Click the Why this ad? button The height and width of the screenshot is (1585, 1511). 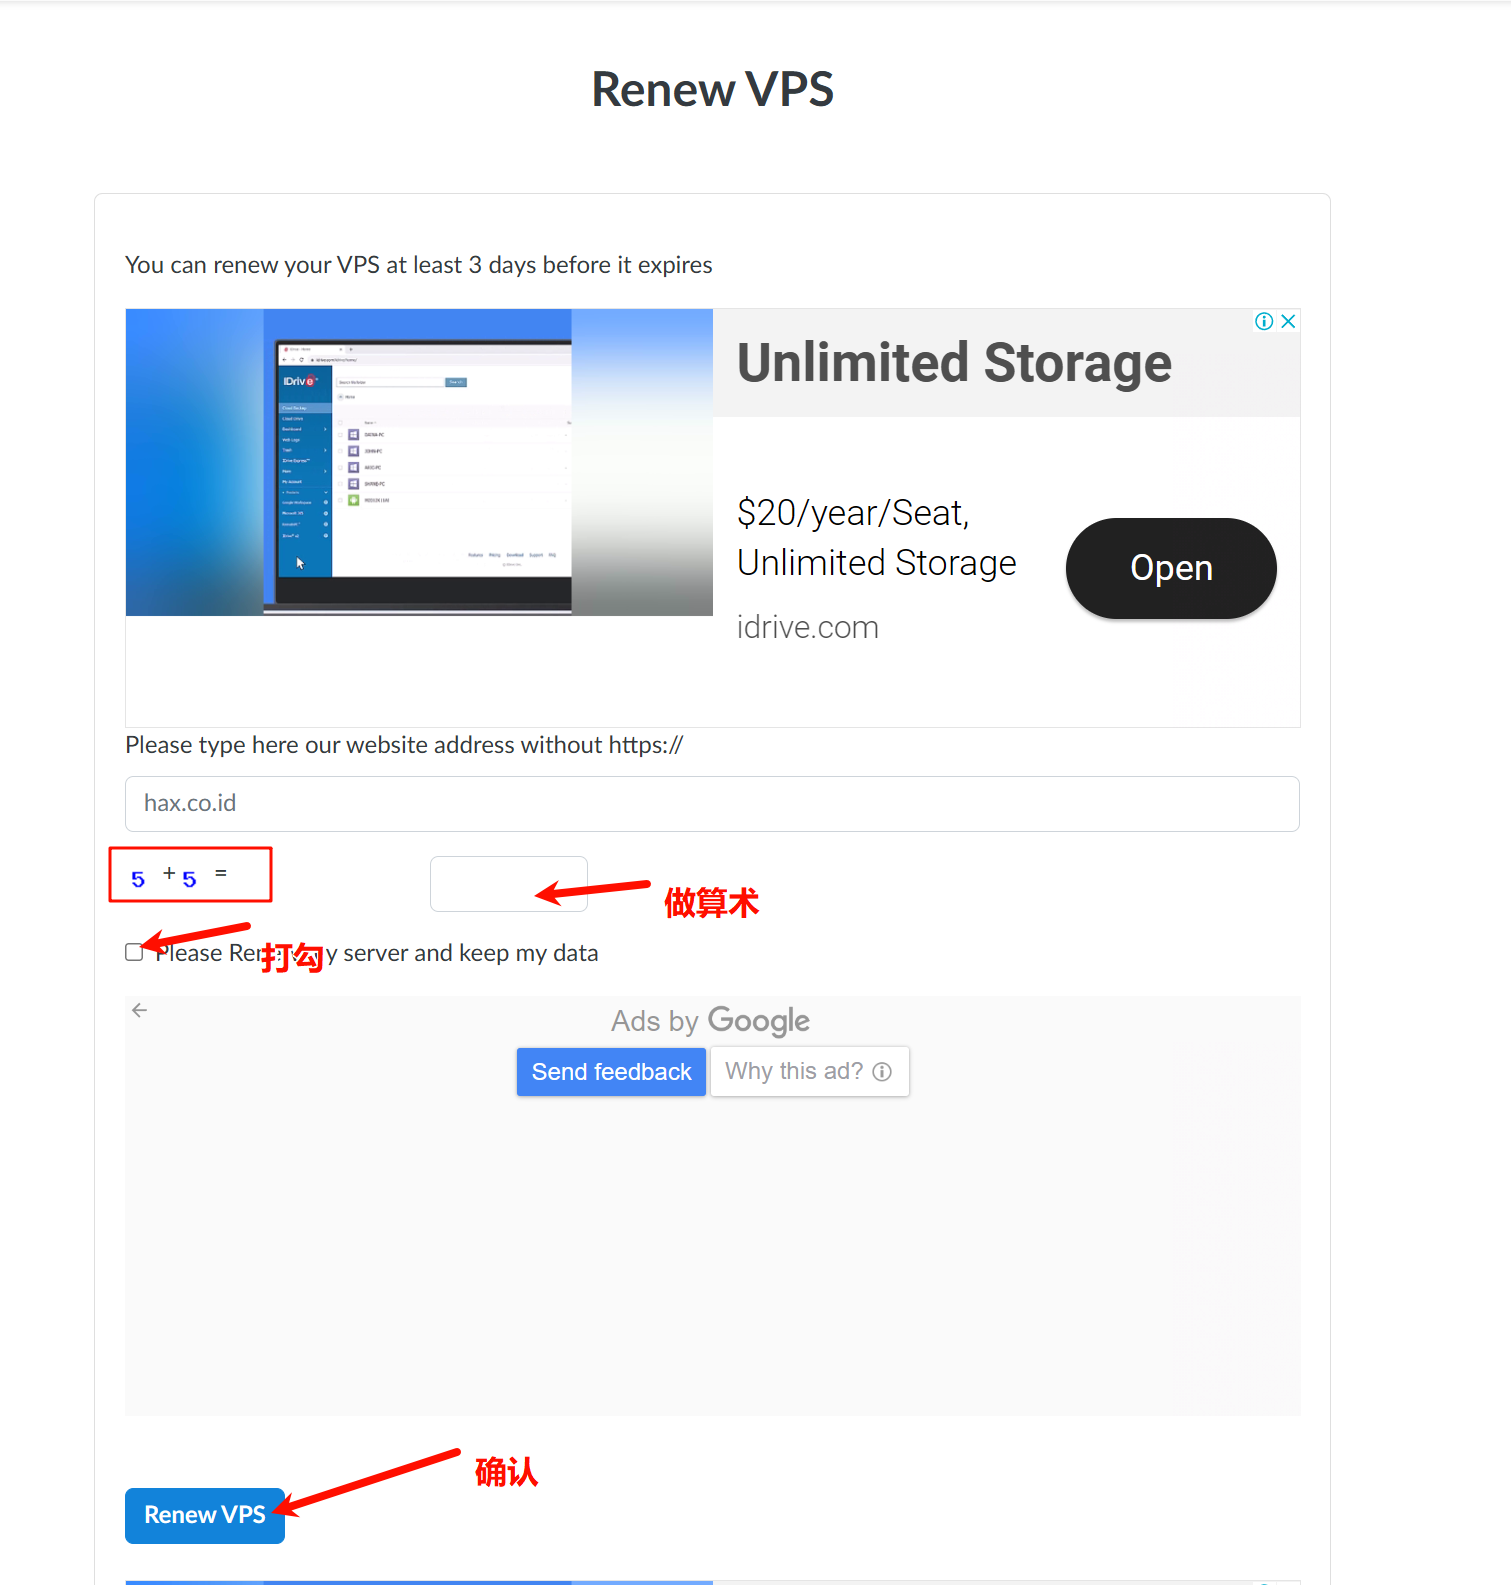pos(809,1072)
